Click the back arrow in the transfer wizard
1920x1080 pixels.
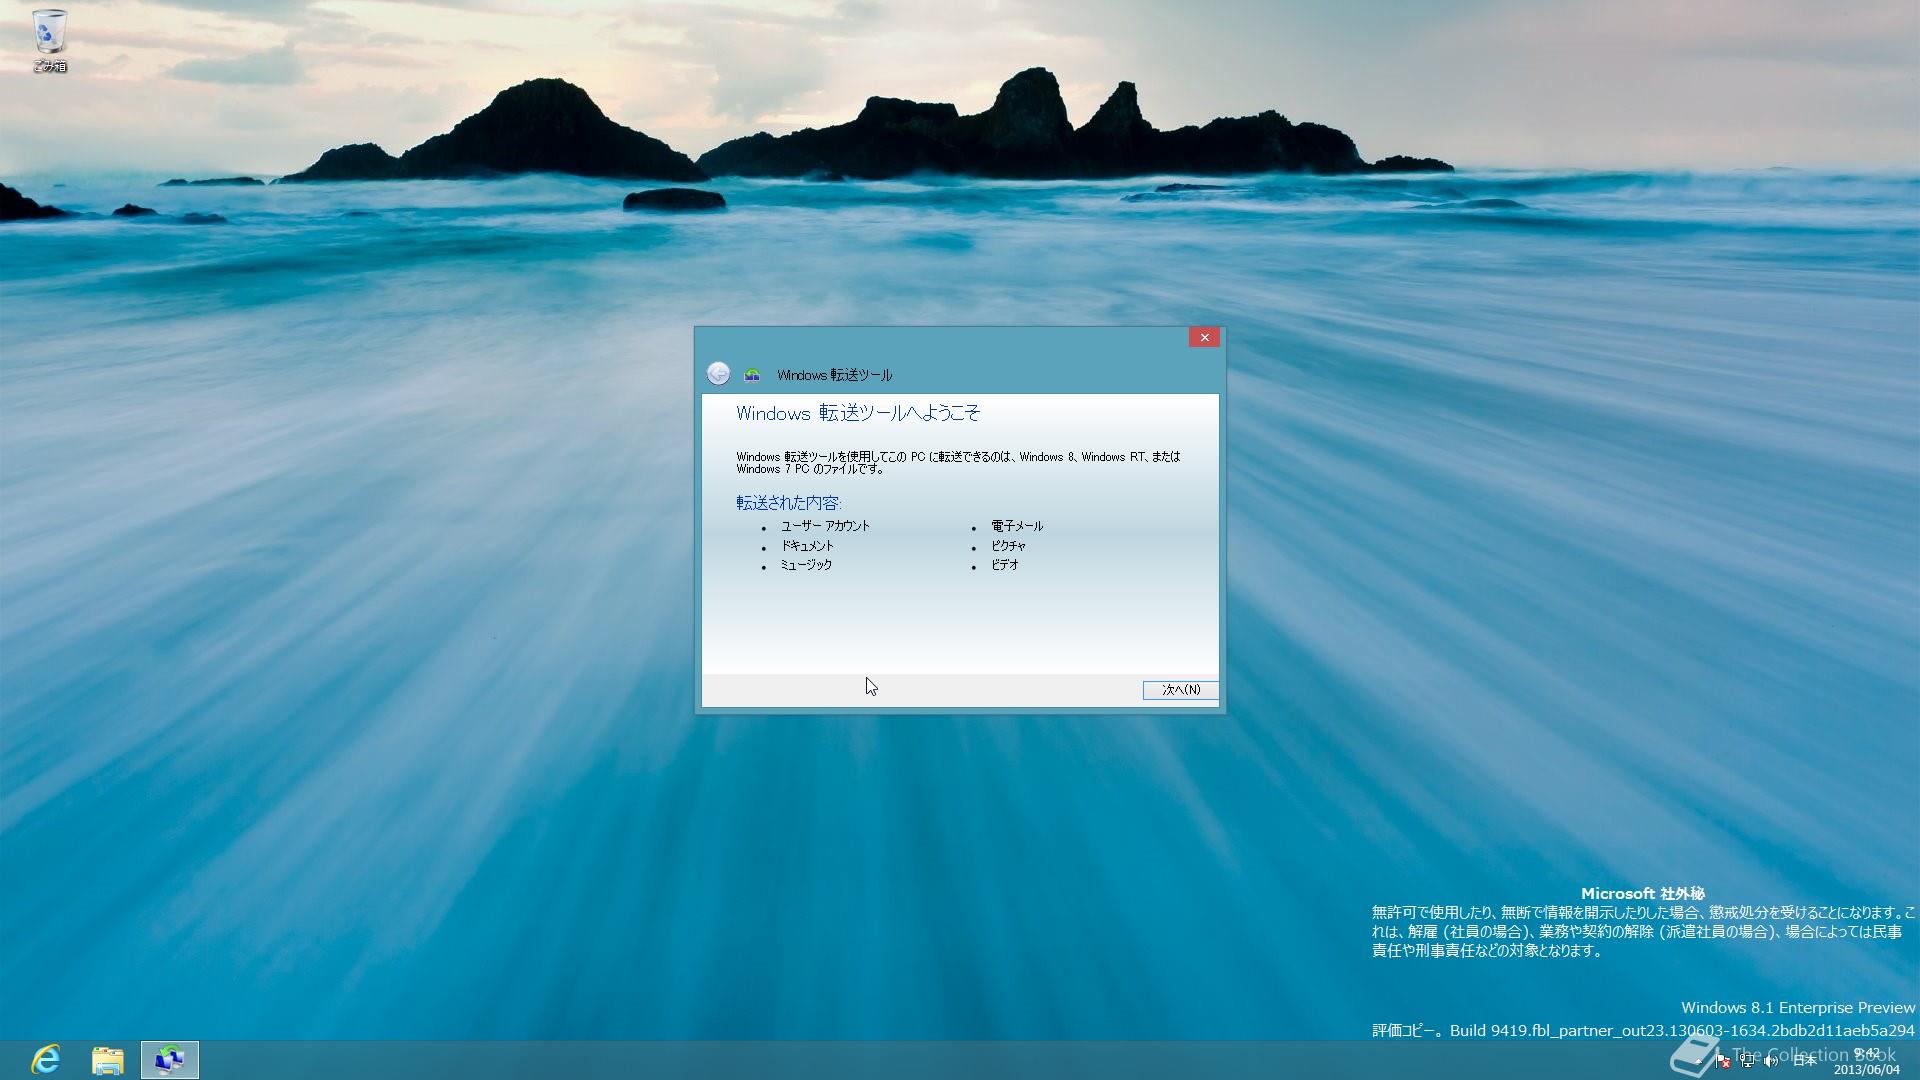pyautogui.click(x=718, y=374)
